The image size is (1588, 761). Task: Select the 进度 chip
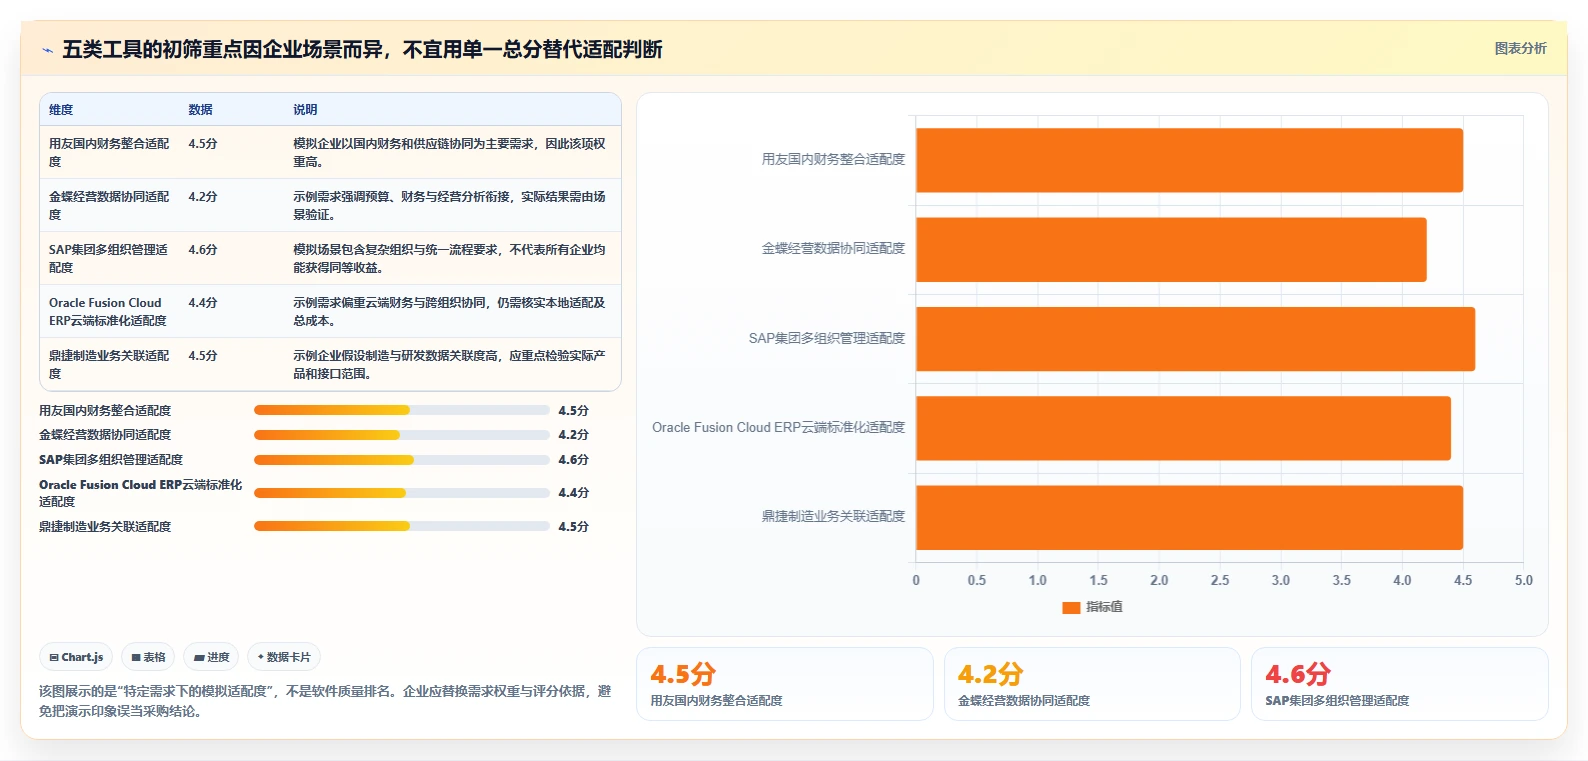click(211, 657)
